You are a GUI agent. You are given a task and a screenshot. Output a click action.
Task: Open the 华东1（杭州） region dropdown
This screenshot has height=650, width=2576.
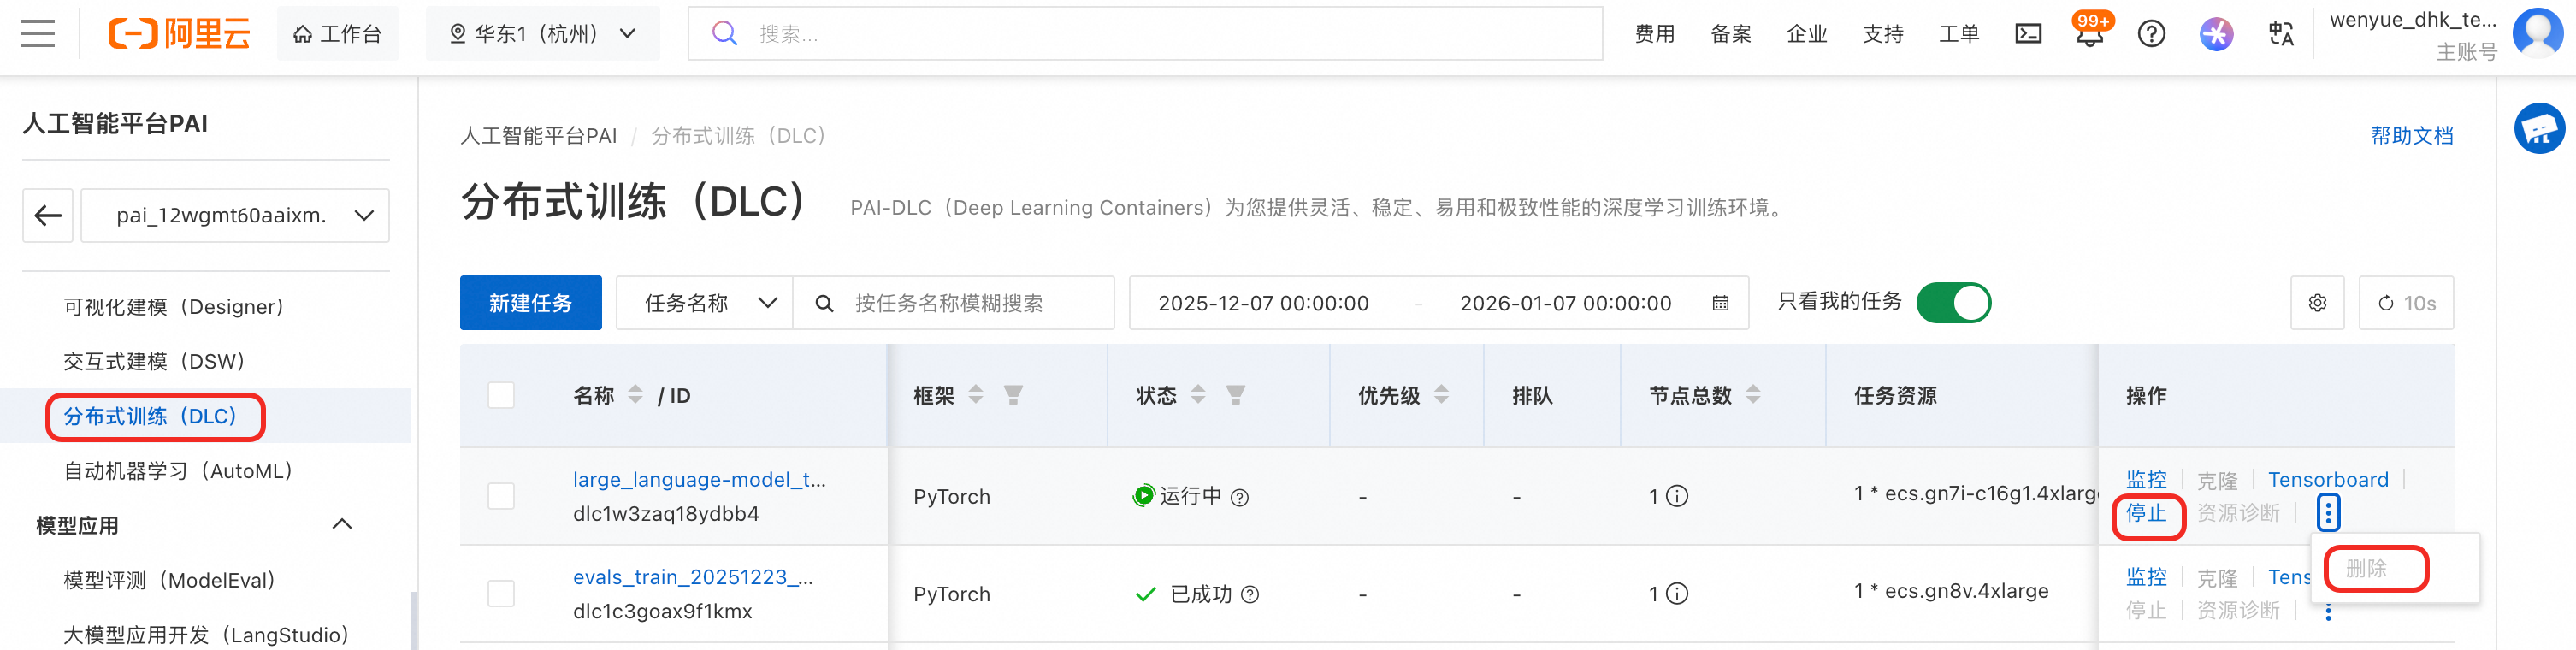pyautogui.click(x=542, y=34)
